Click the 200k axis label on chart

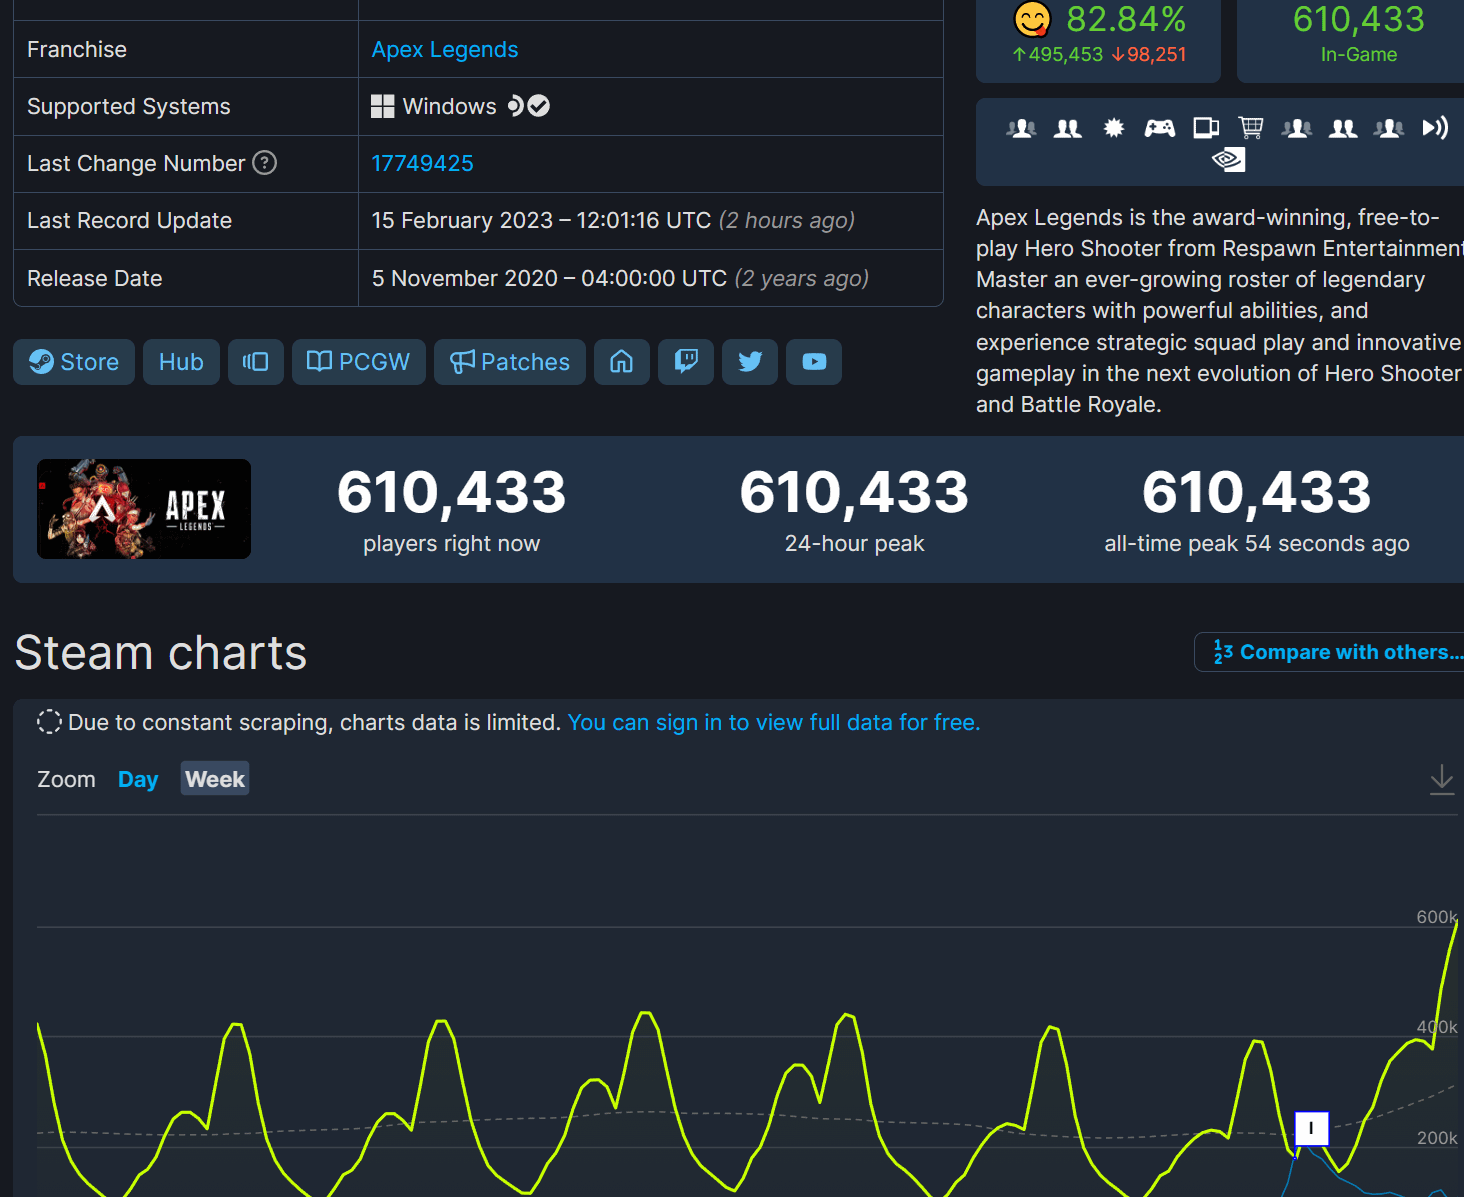1437,1138
